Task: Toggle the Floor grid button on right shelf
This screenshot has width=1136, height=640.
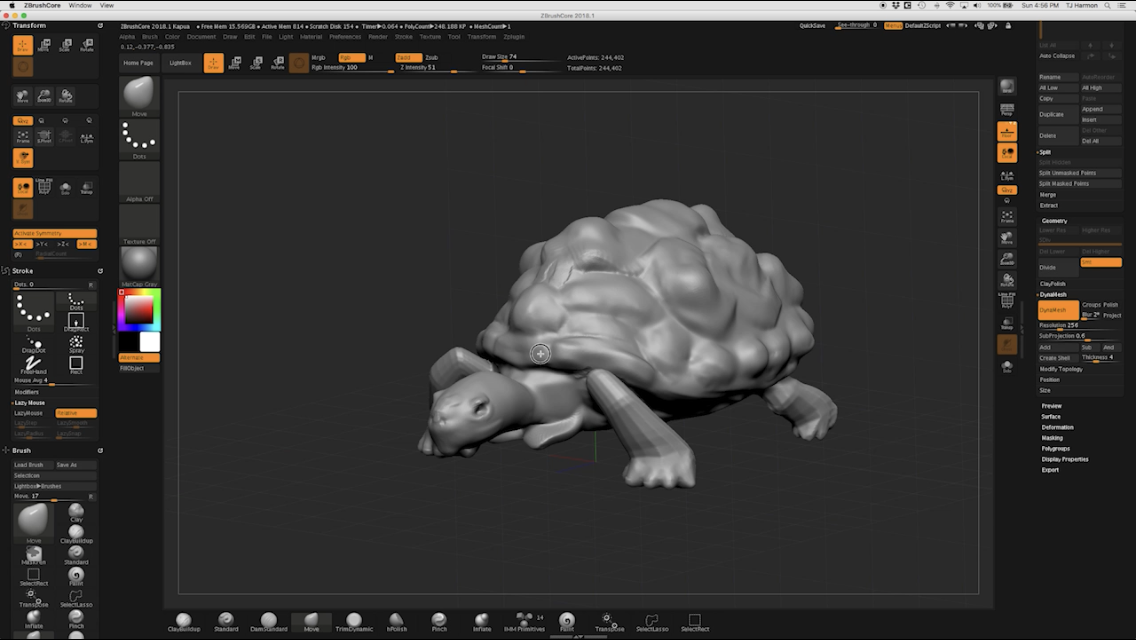Action: point(1007,131)
